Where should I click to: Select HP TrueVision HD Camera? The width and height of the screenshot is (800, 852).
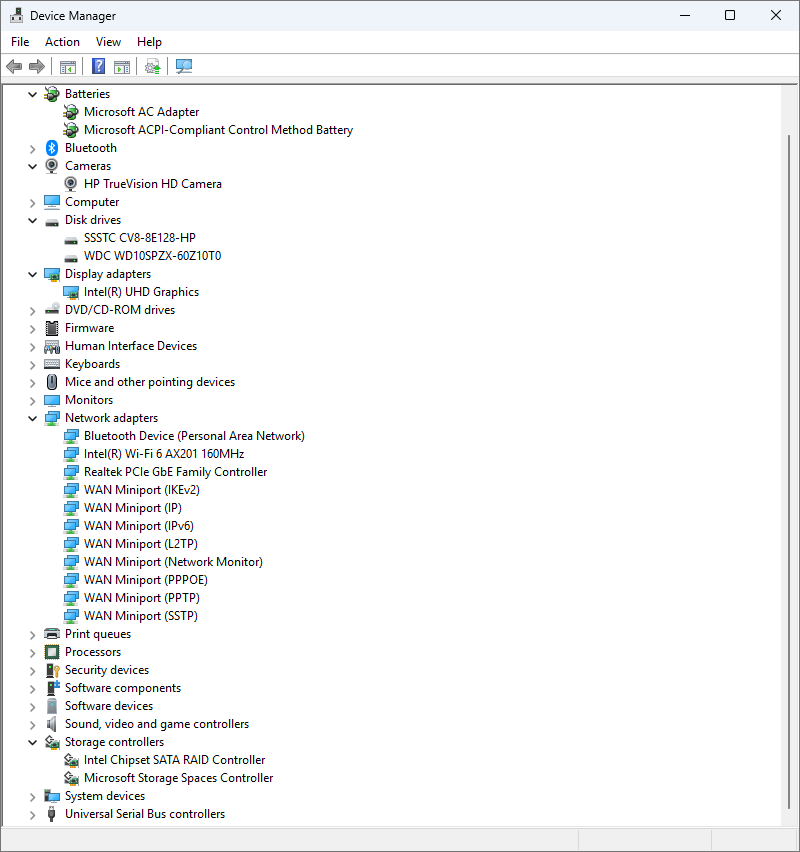coord(153,184)
